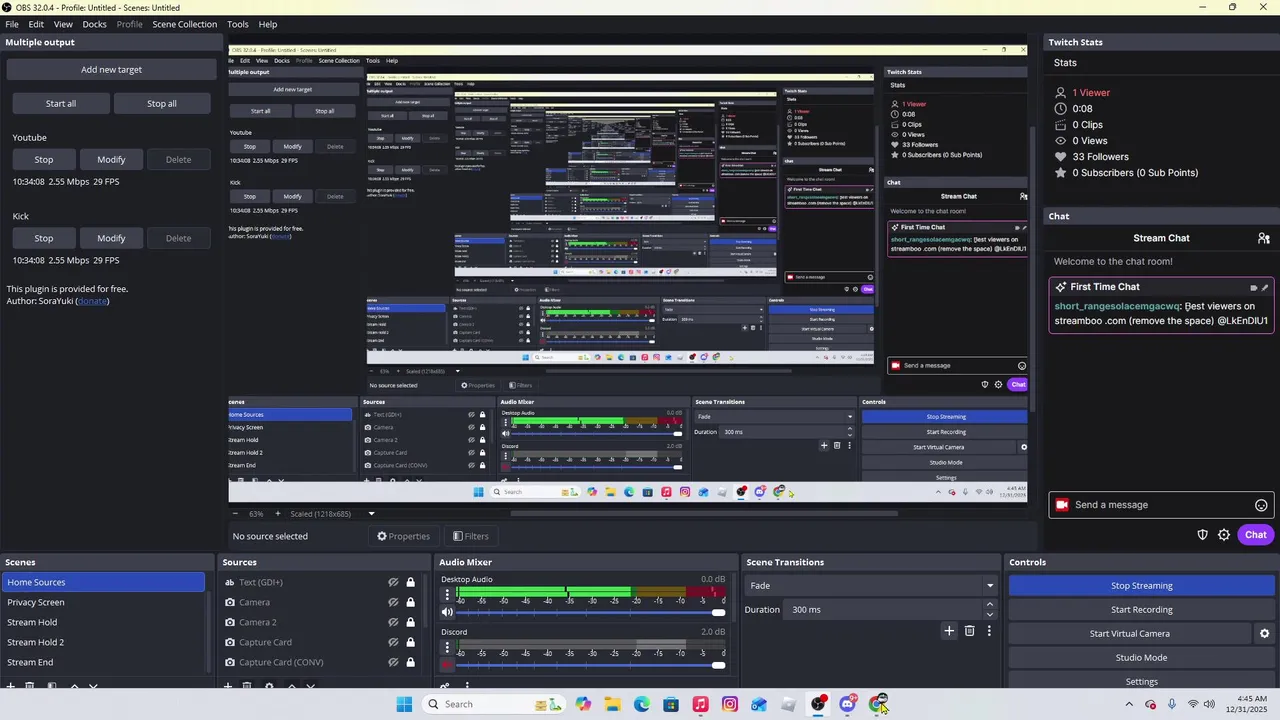Open chat settings gear icon

point(1224,535)
